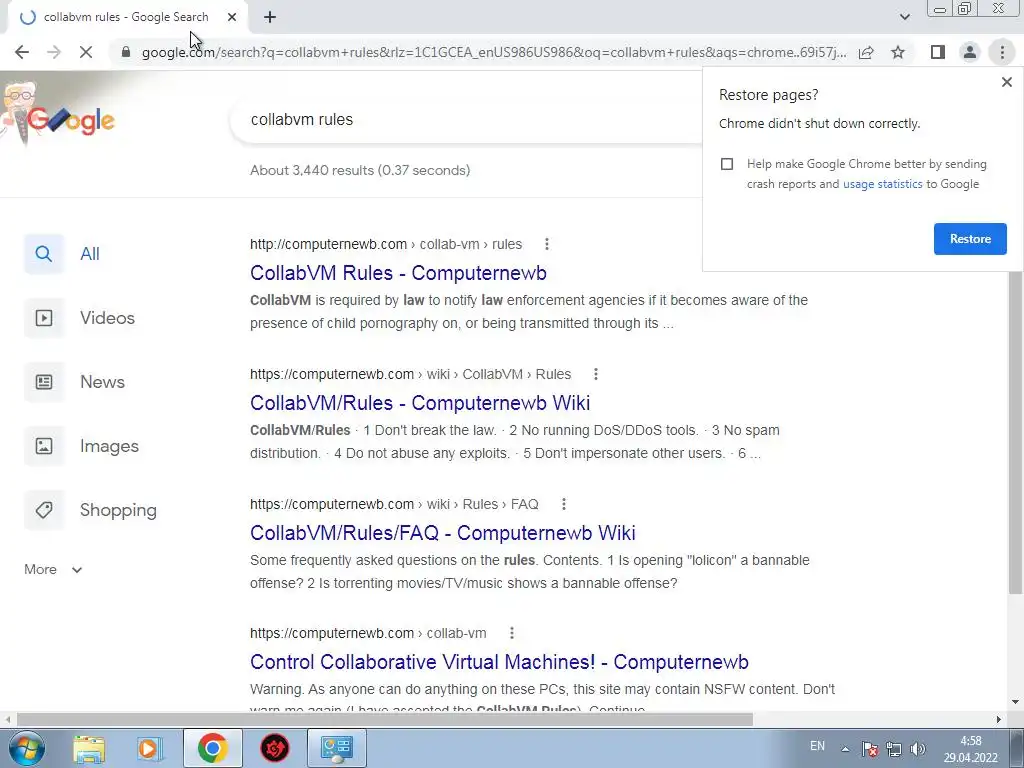Click the vertical page scrollbar
Viewport: 1024px width, 768px height.
point(1015,434)
